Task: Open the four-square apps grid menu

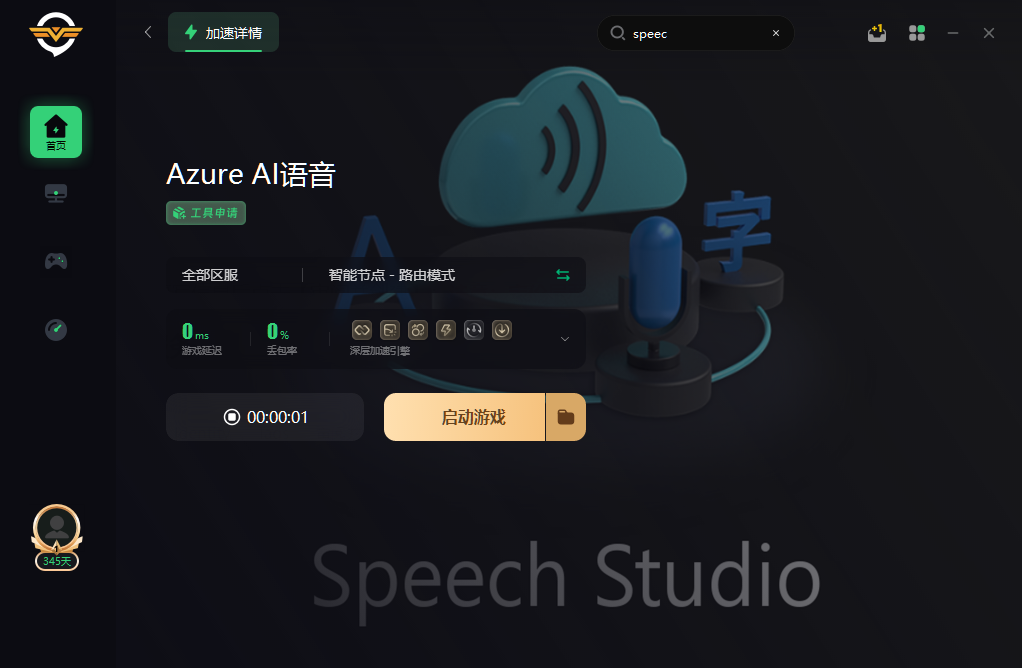Action: pos(917,33)
